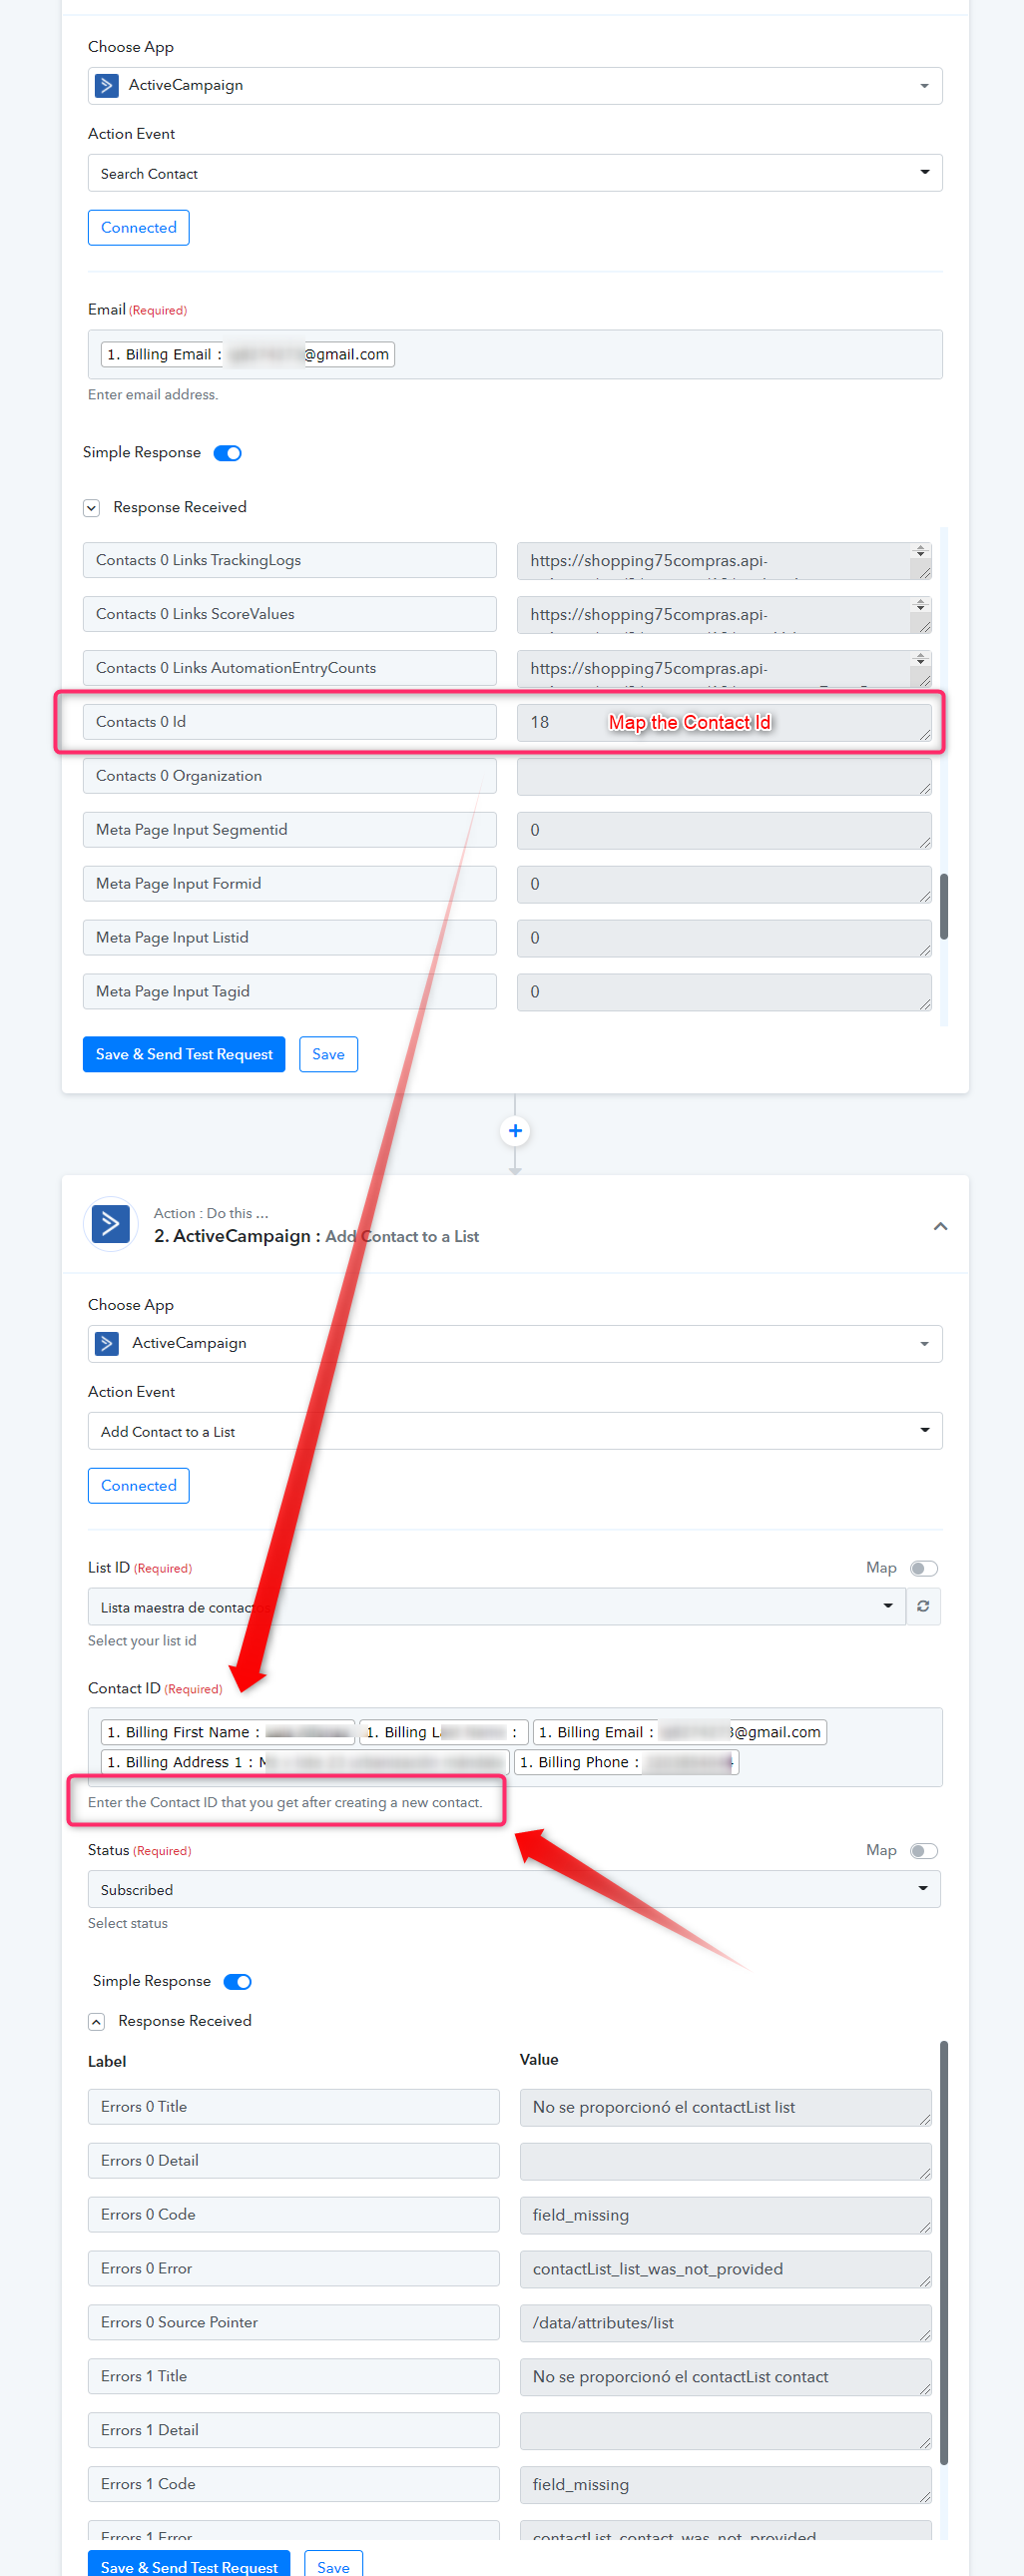
Task: Click Contacts 0 Links TrackingLogs label
Action: (x=290, y=560)
